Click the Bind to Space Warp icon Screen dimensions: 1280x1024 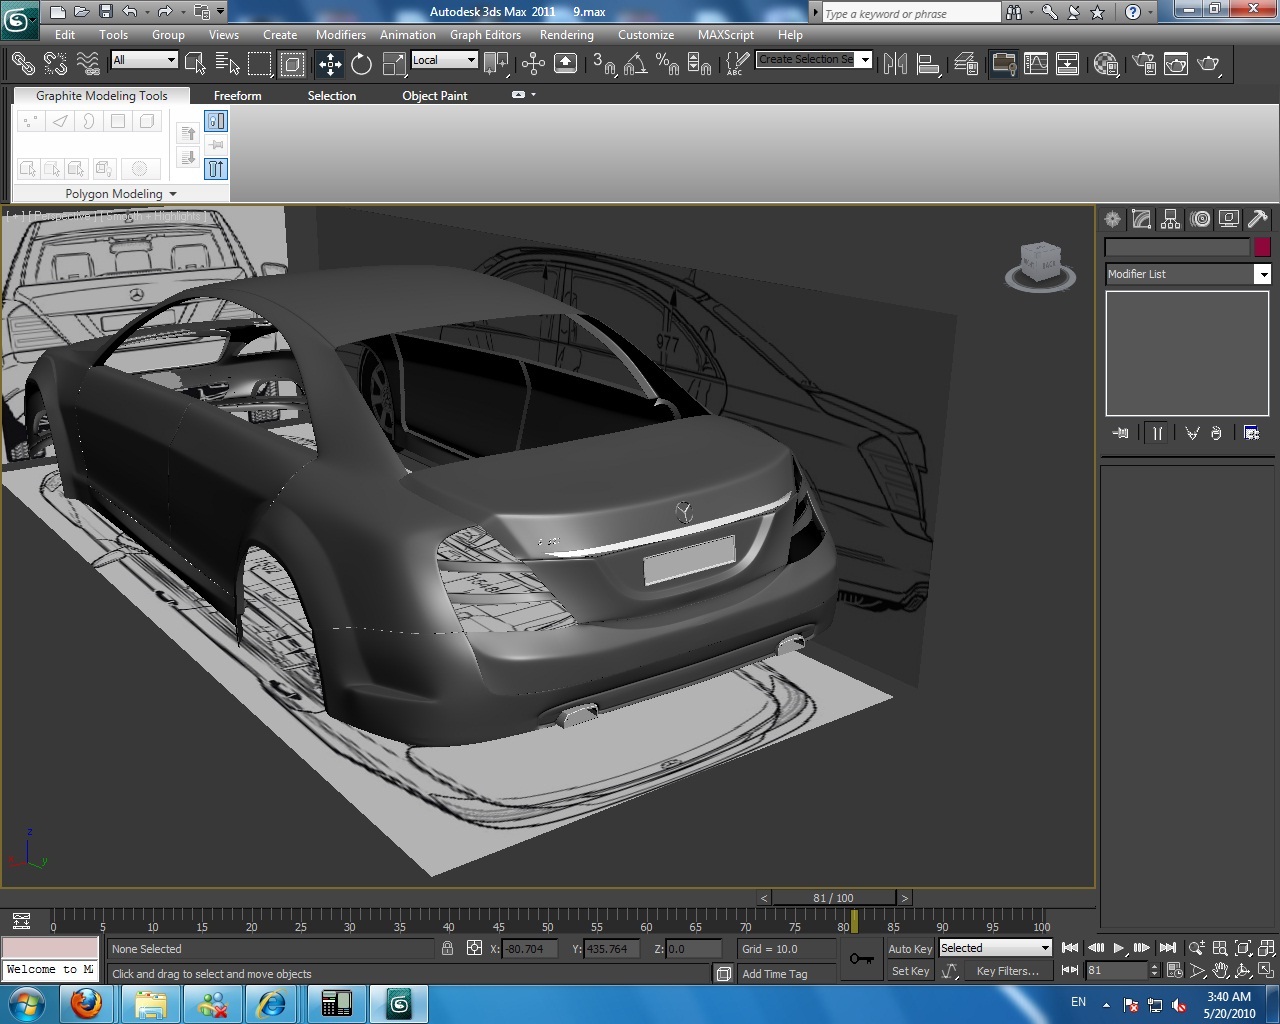pyautogui.click(x=88, y=64)
